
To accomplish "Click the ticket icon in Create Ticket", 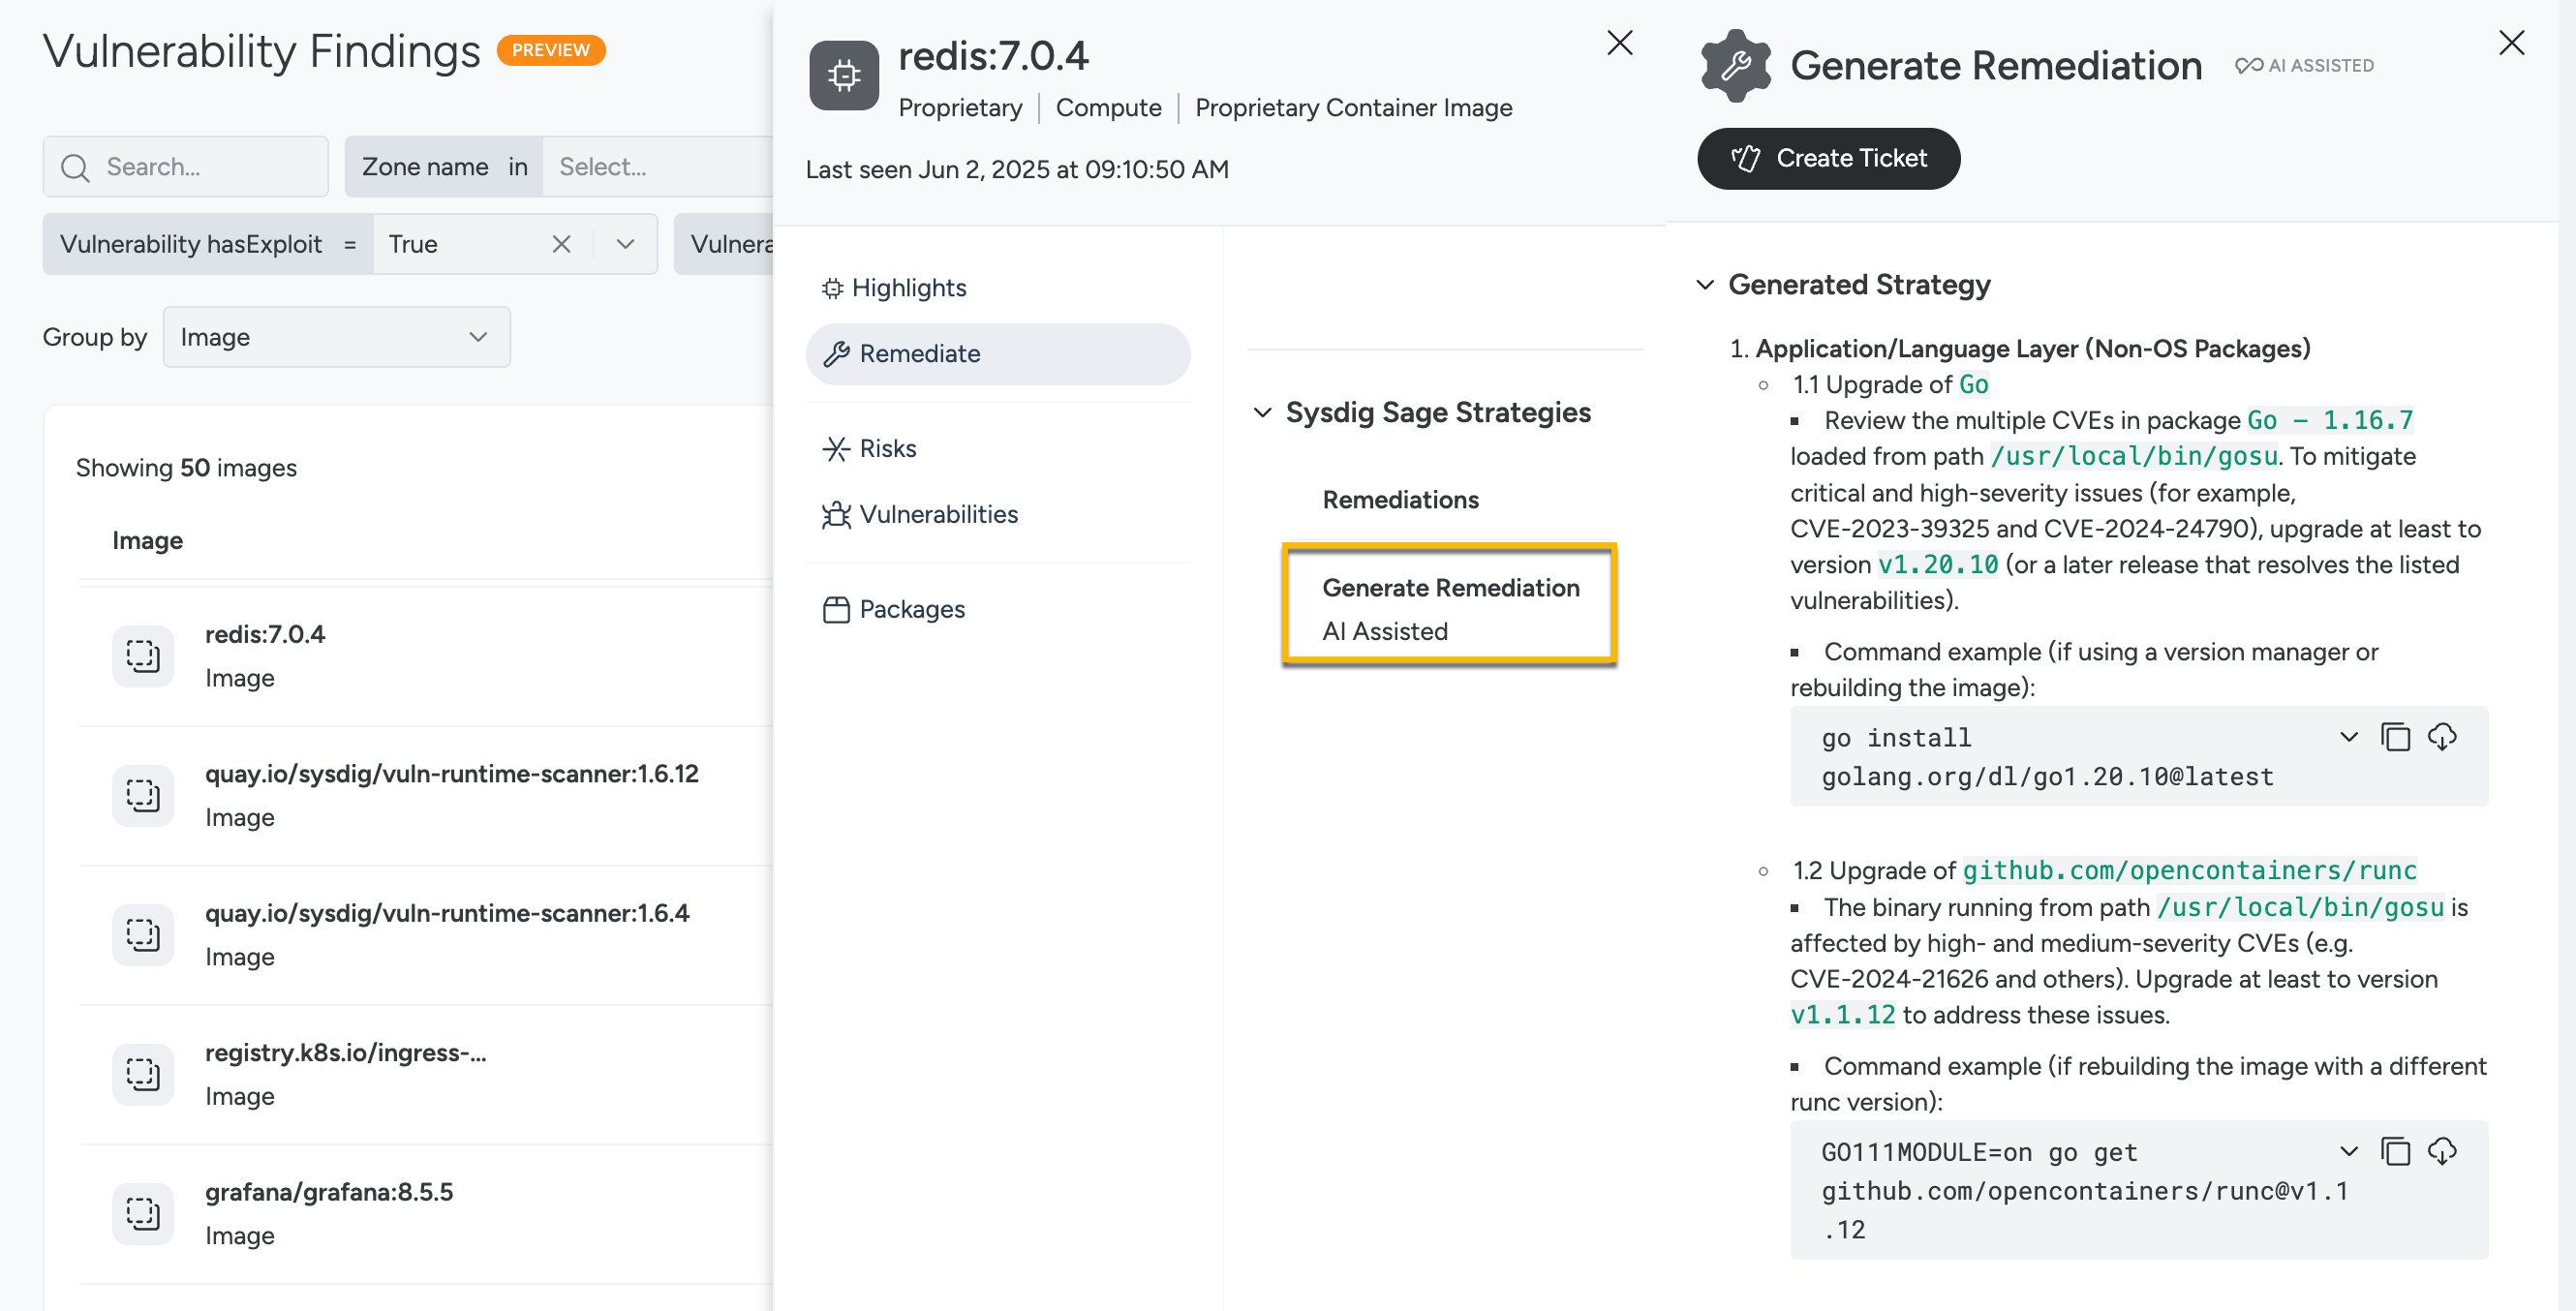I will point(1746,158).
